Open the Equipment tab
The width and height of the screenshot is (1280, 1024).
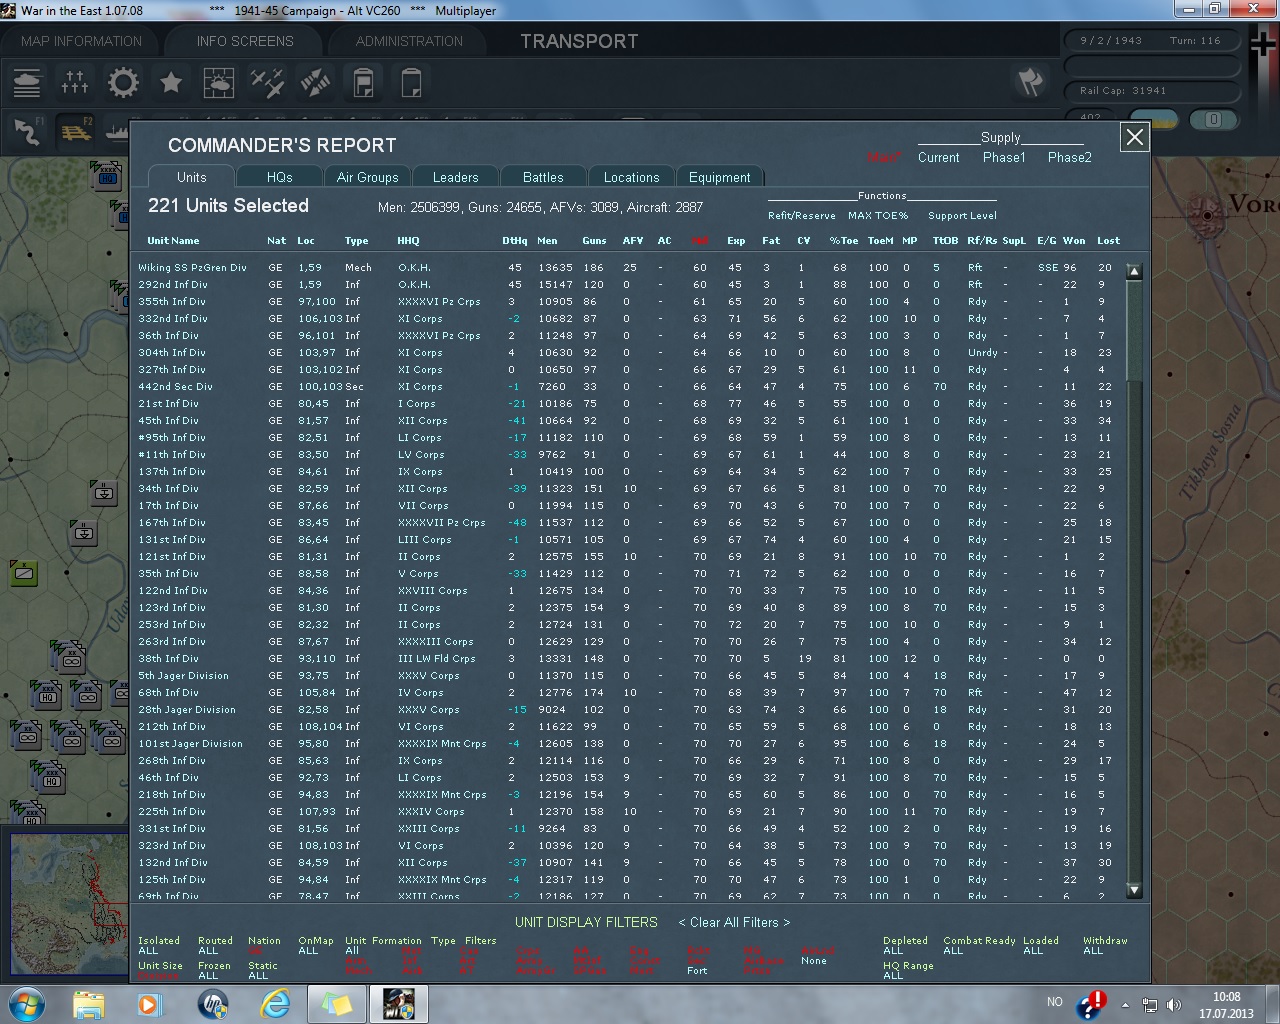[719, 177]
